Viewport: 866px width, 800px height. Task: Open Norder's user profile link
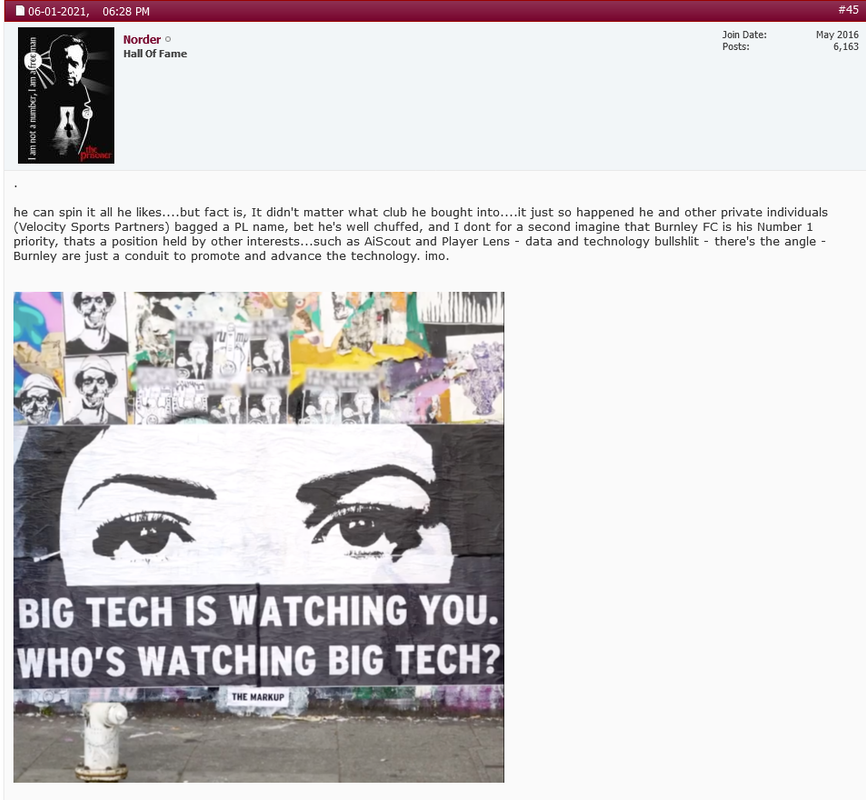coord(142,39)
